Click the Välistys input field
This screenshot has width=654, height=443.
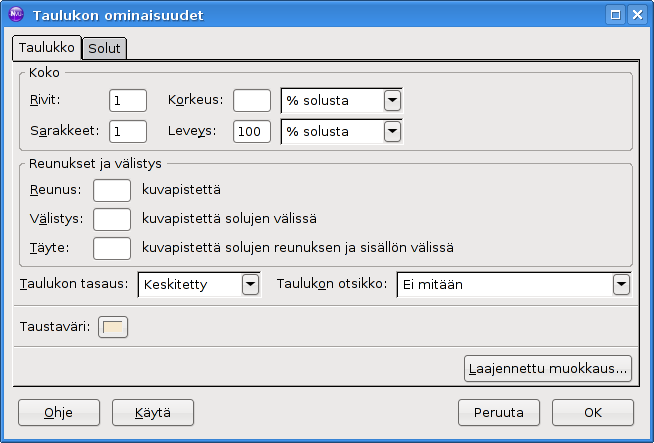coord(112,218)
